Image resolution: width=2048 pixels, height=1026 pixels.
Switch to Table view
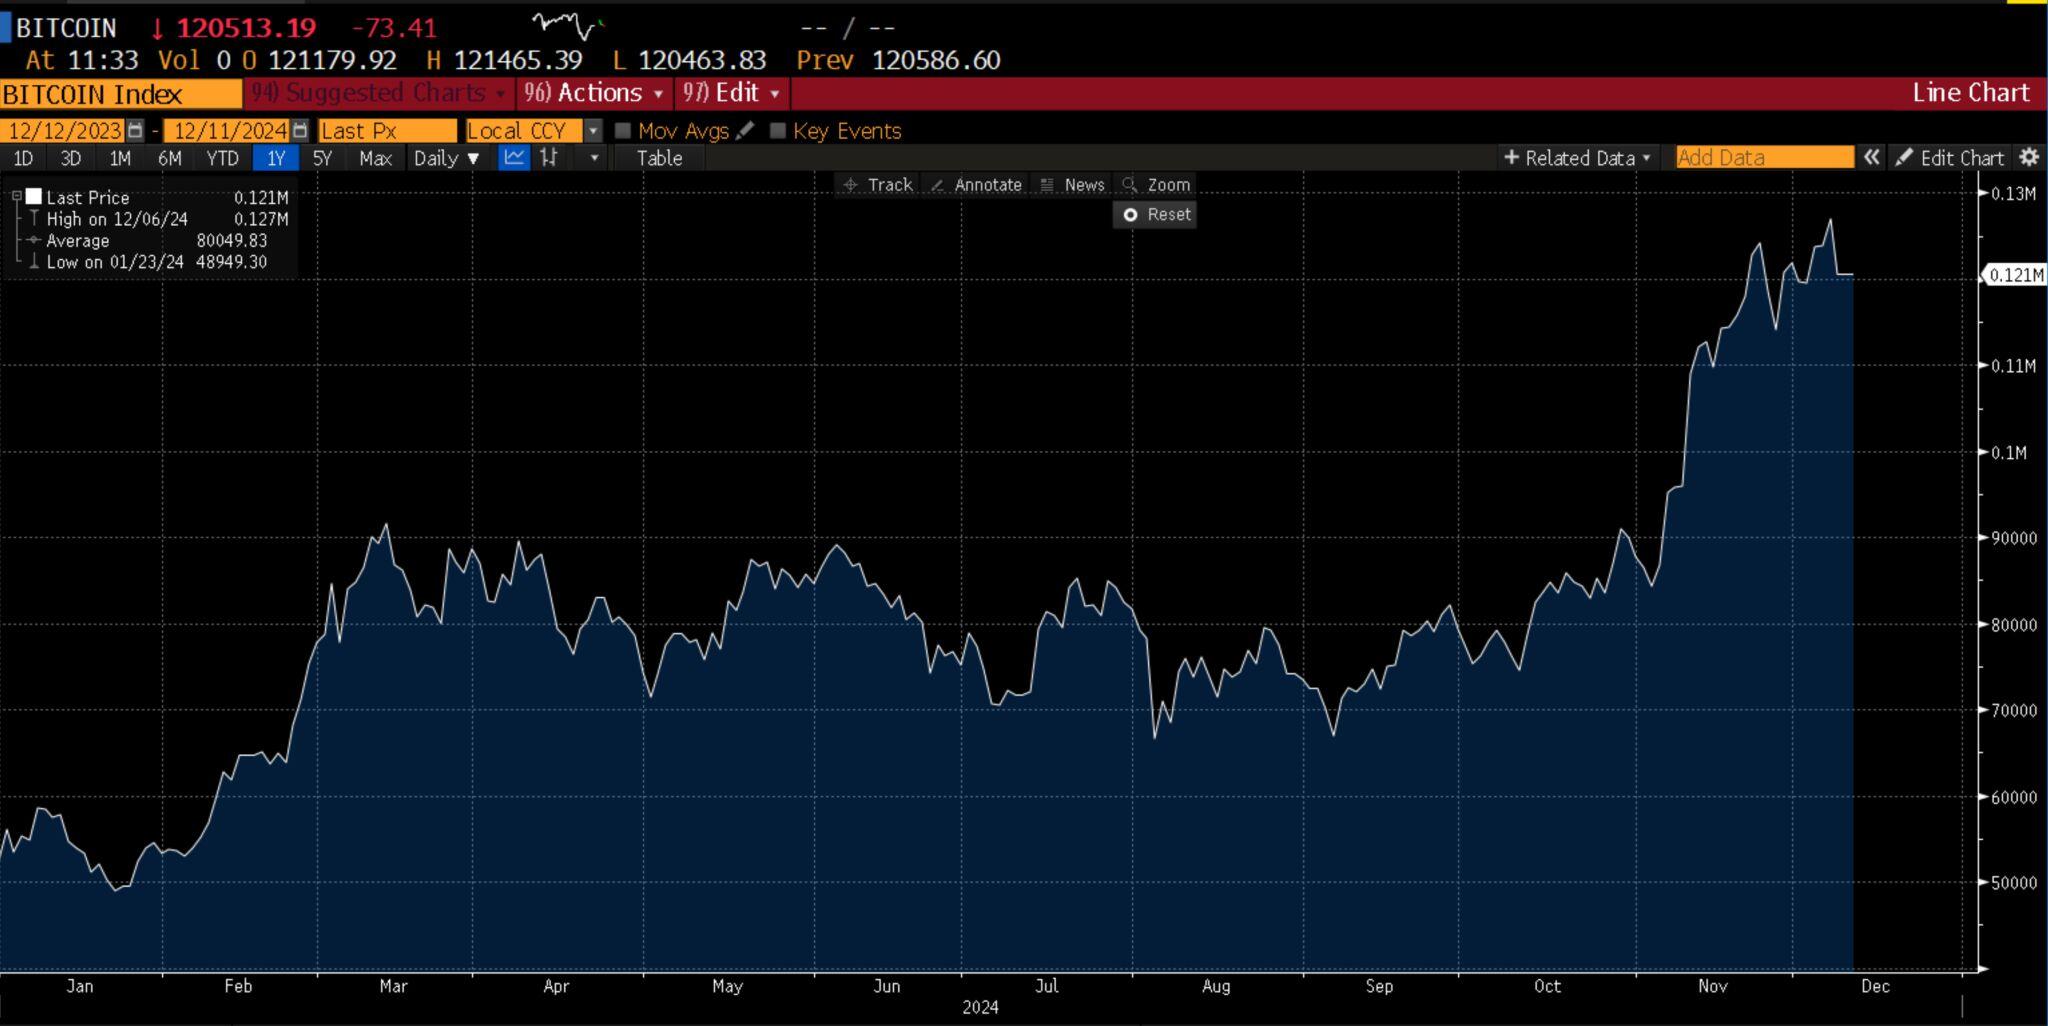(659, 157)
